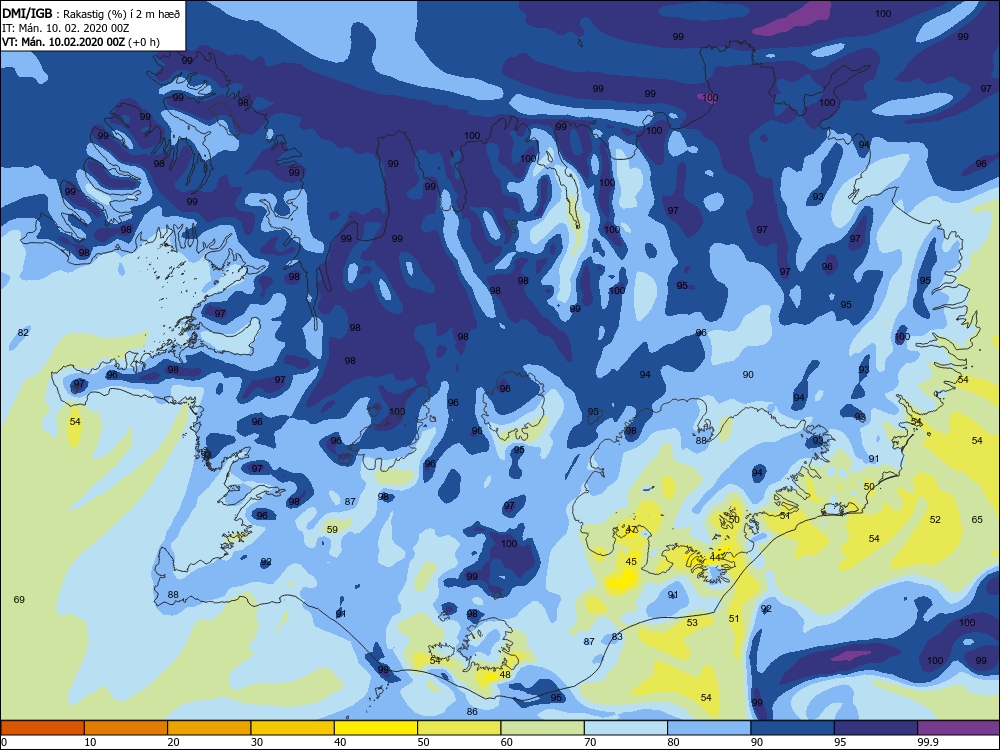This screenshot has width=1000, height=750.
Task: Click the light blue 80–90 legend swatch
Action: 709,728
